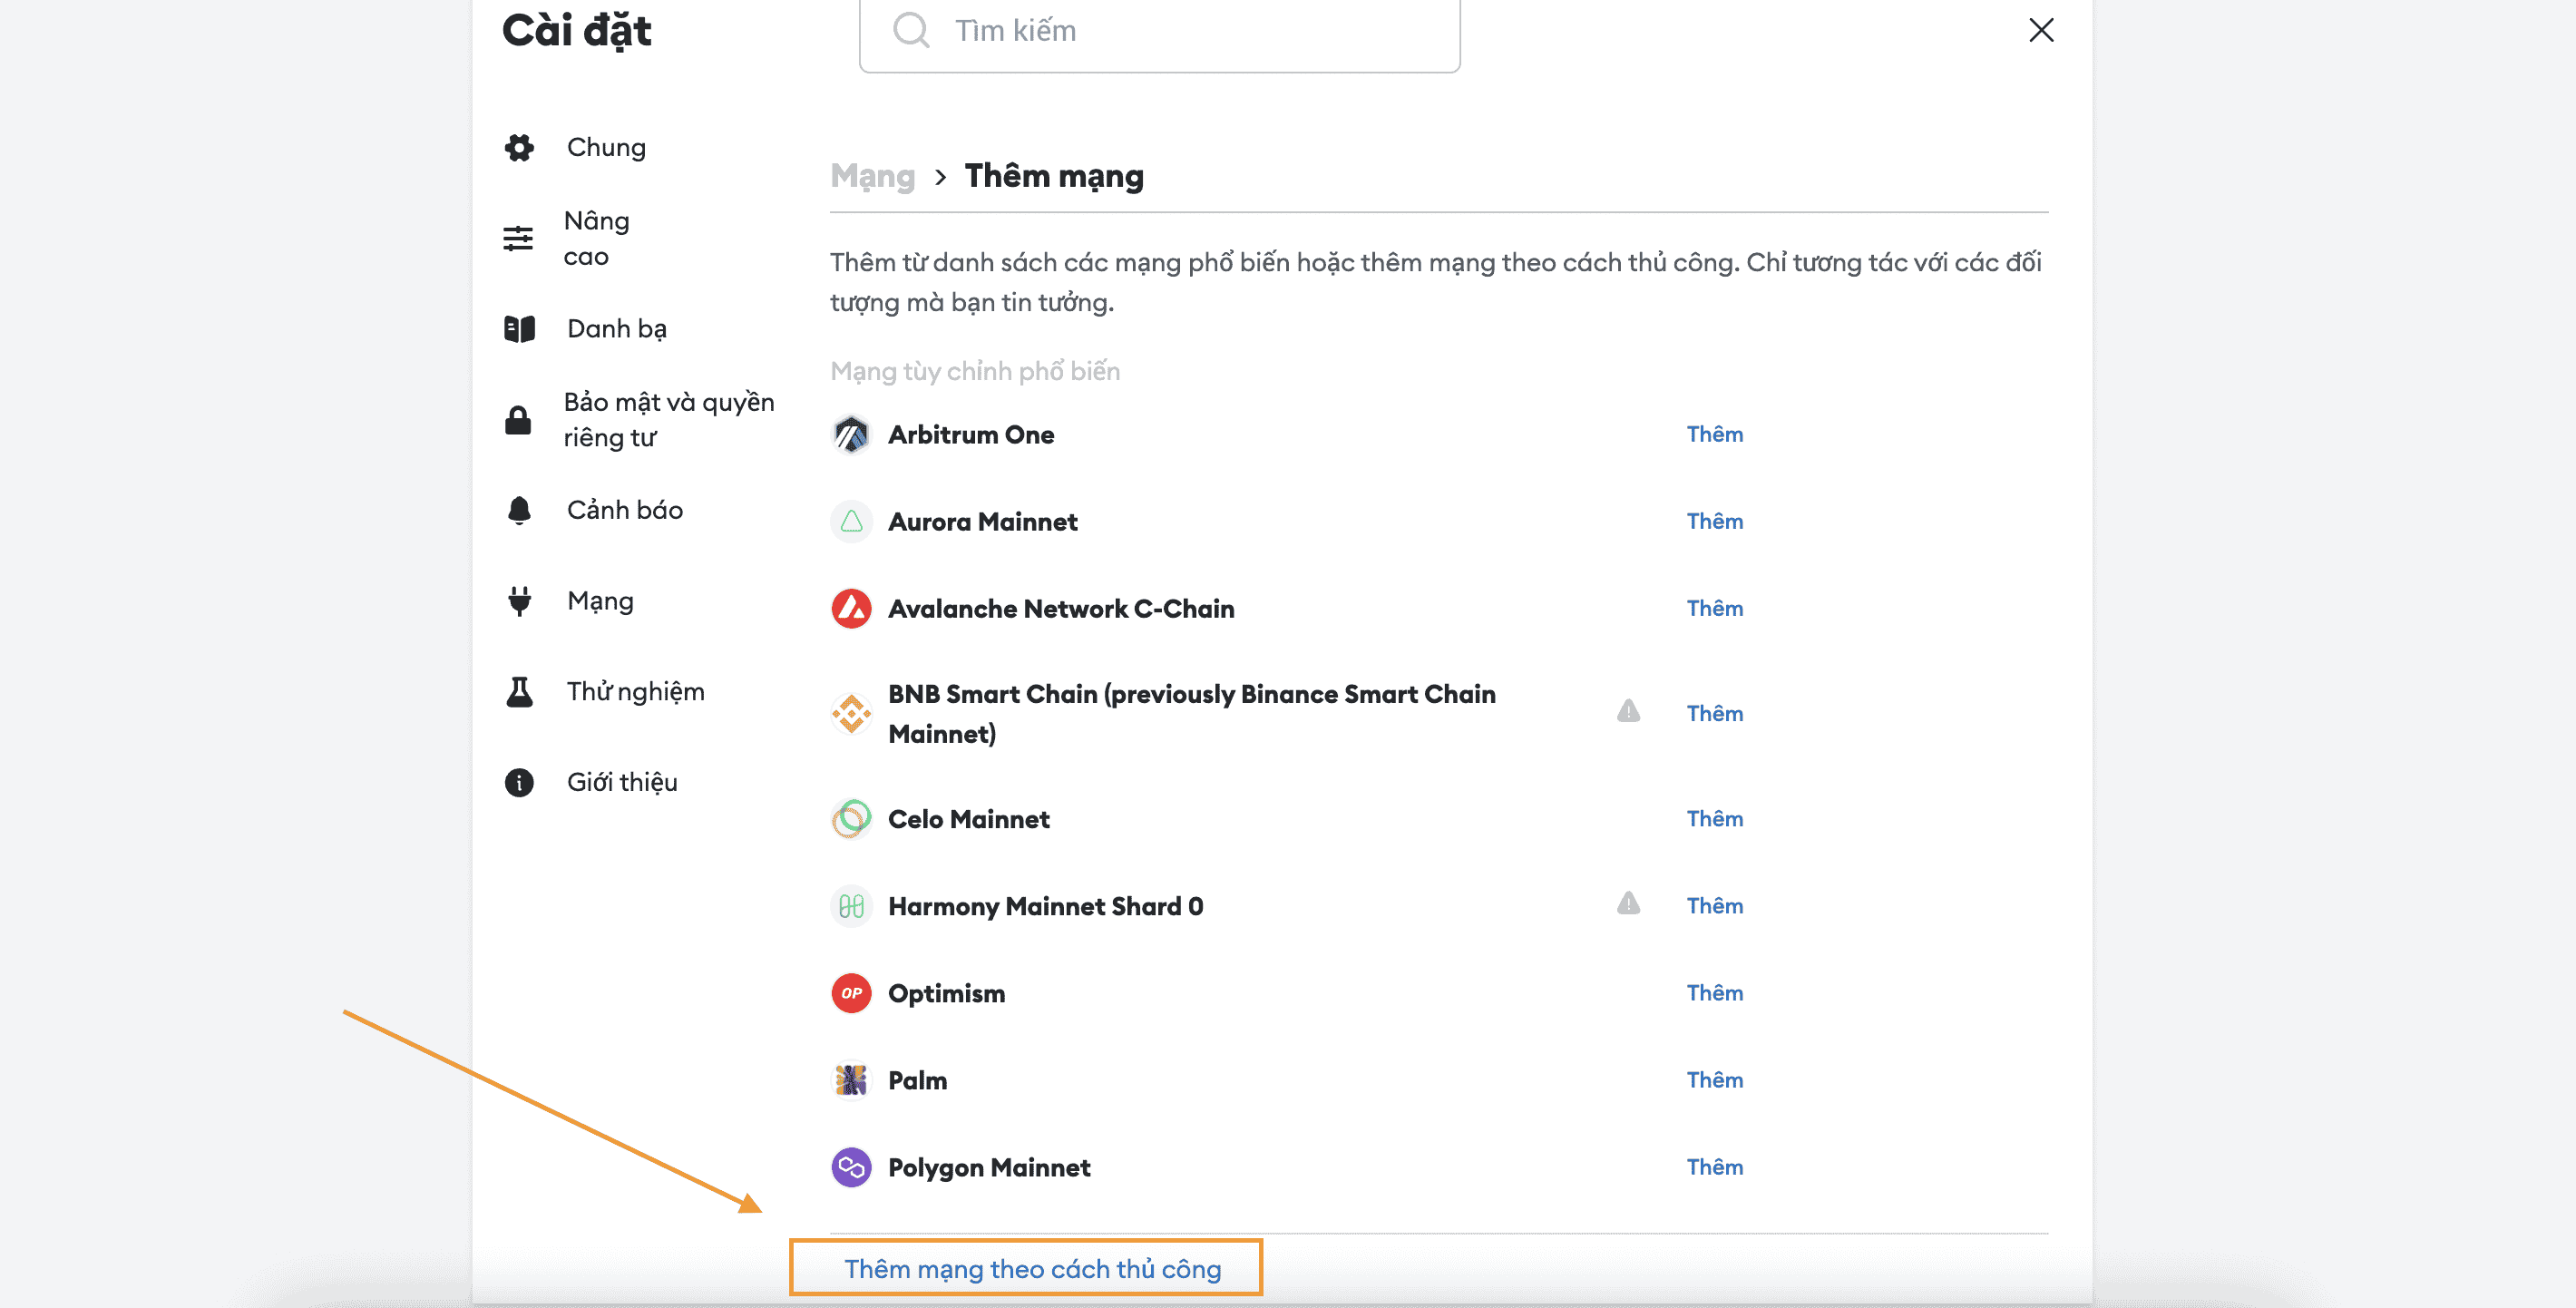Go to Danh bạ contacts section
This screenshot has height=1308, width=2576.
click(616, 329)
